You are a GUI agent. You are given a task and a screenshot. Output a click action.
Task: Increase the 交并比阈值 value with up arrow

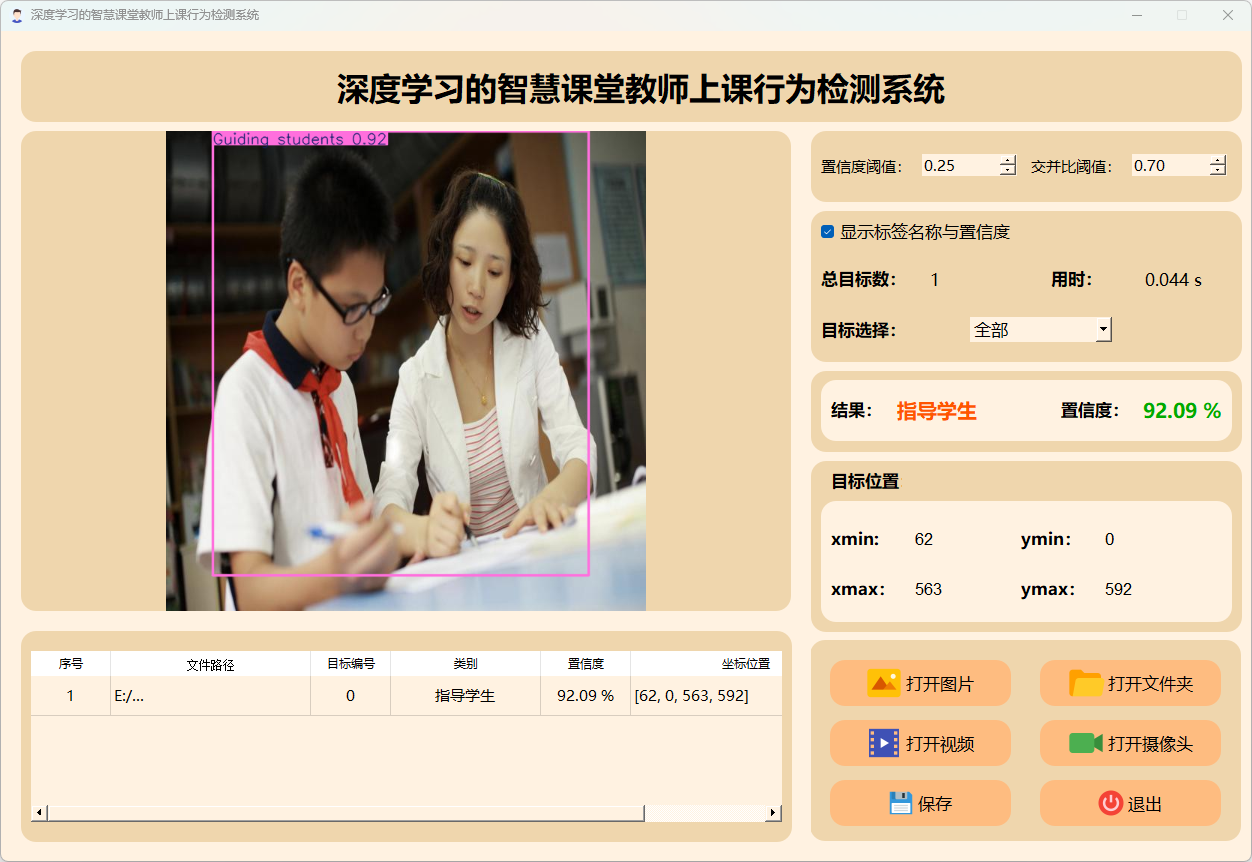[1218, 160]
